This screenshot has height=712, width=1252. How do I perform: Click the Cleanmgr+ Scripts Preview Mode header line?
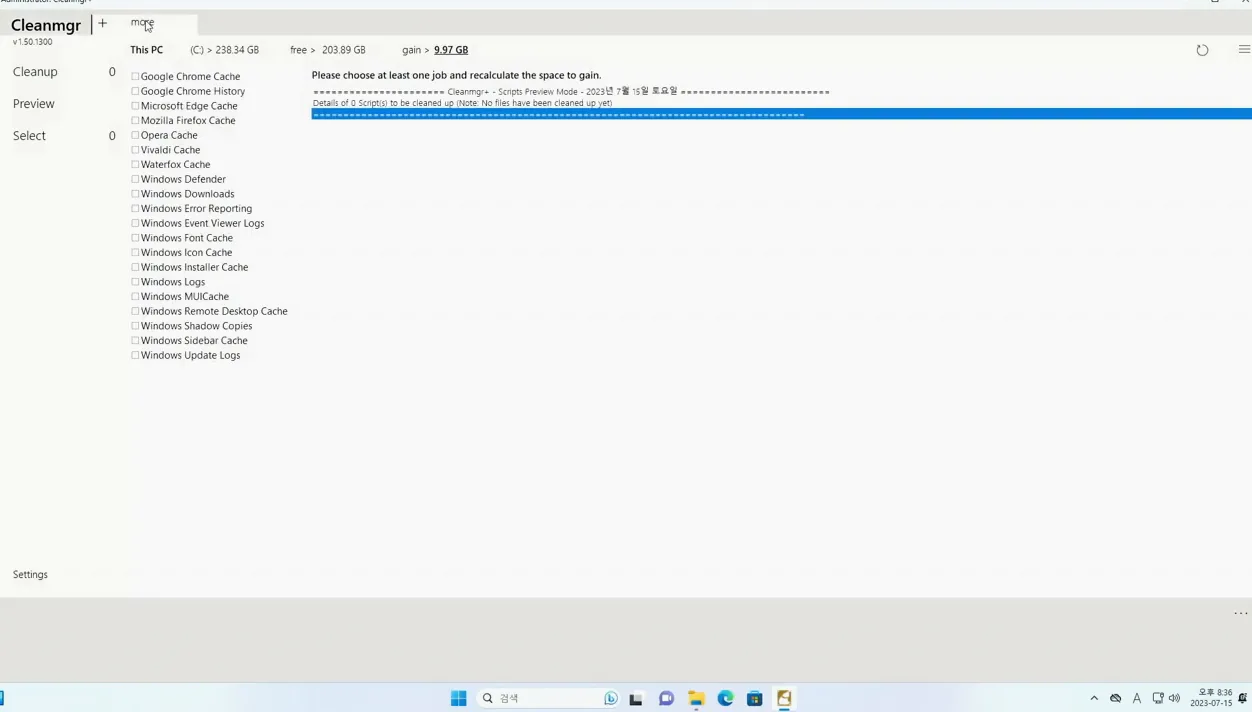pos(571,91)
